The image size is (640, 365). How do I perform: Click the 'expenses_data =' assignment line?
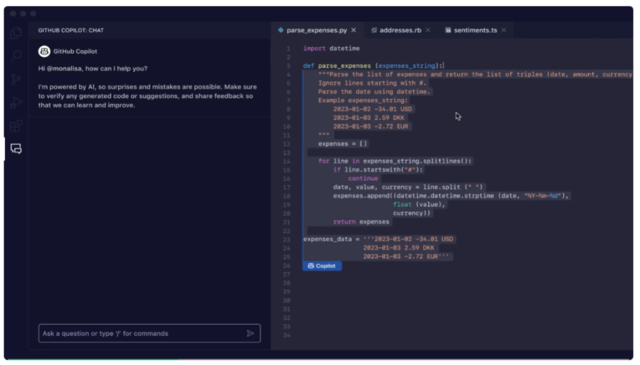(378, 239)
